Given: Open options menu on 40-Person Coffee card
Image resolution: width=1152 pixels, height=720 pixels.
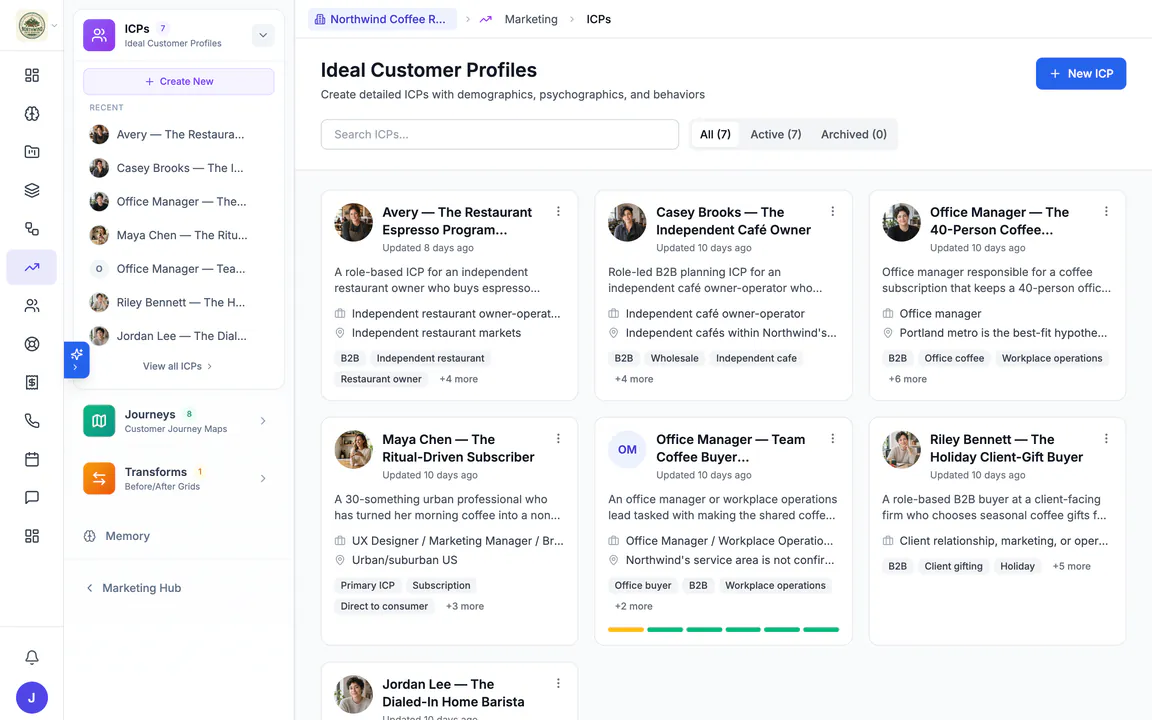Looking at the screenshot, I should [x=1106, y=212].
